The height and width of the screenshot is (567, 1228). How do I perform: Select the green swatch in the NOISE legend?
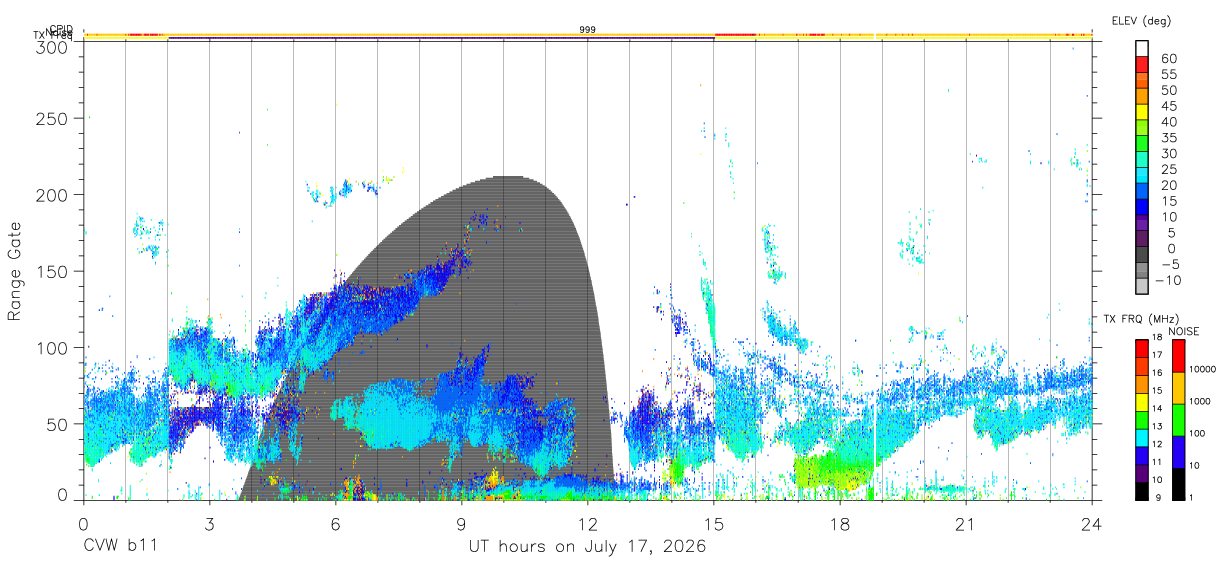1177,420
